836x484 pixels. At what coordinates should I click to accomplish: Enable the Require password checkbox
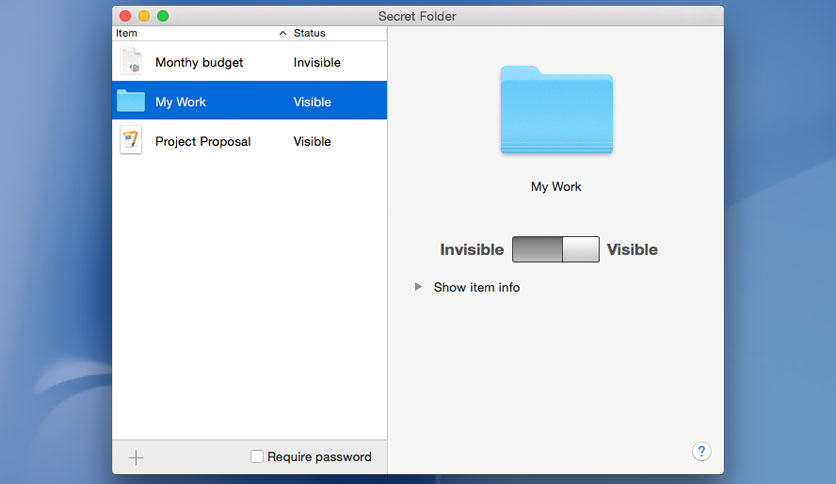(x=257, y=456)
